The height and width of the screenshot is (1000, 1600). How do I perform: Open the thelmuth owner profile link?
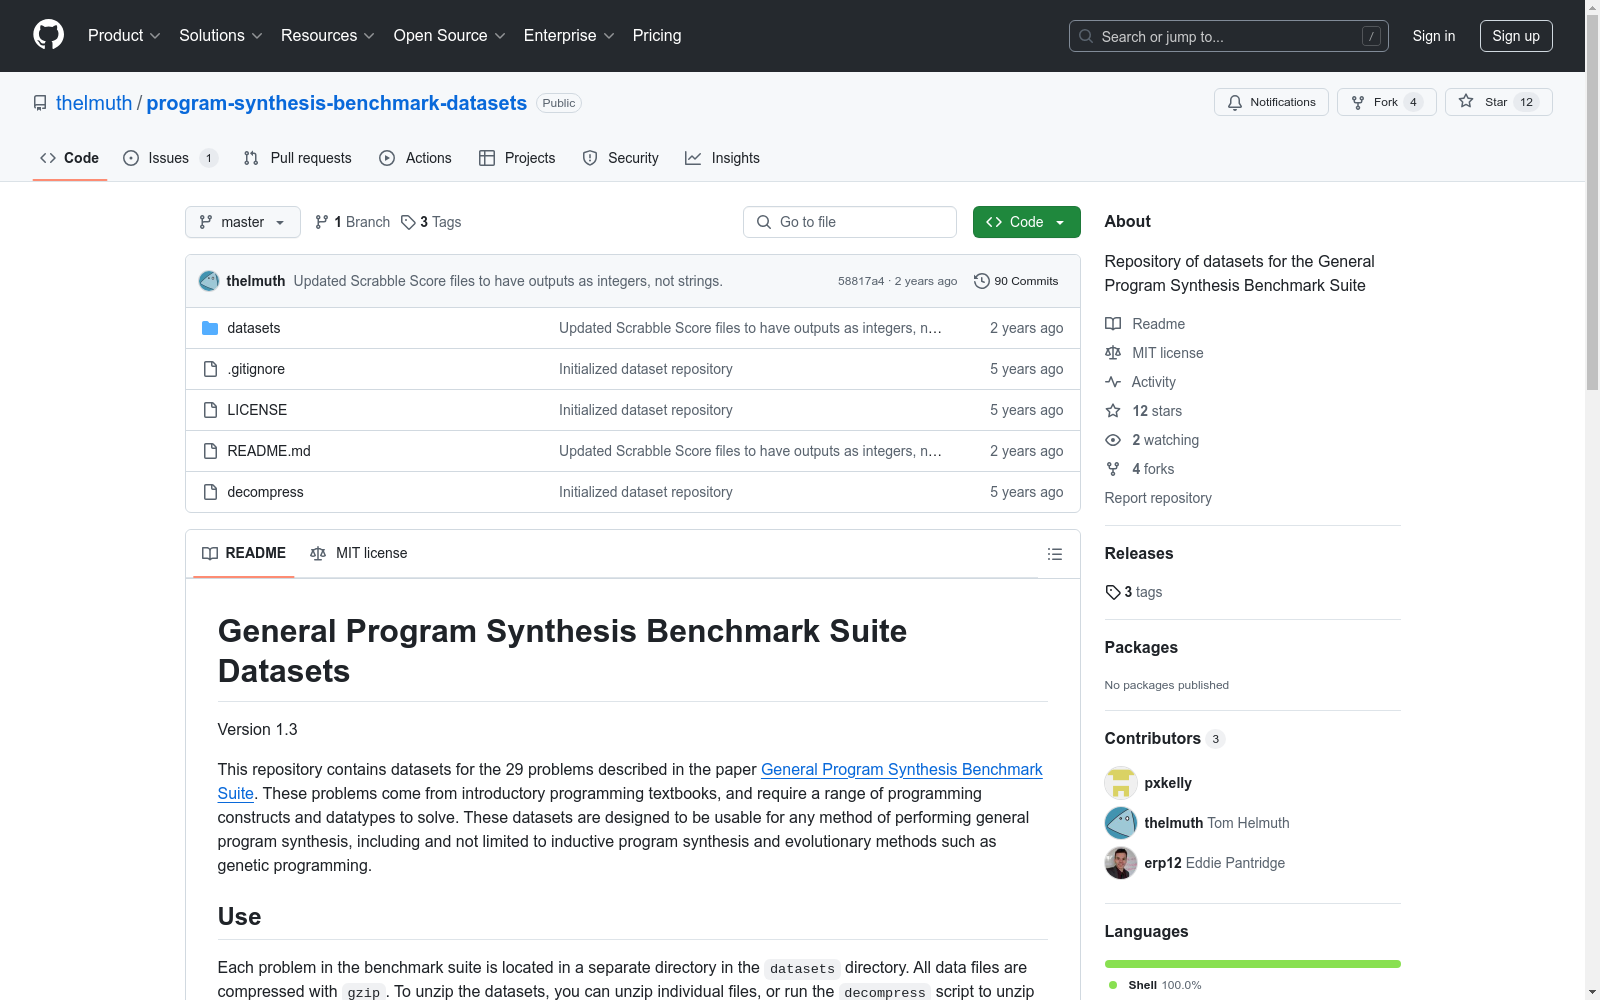94,103
